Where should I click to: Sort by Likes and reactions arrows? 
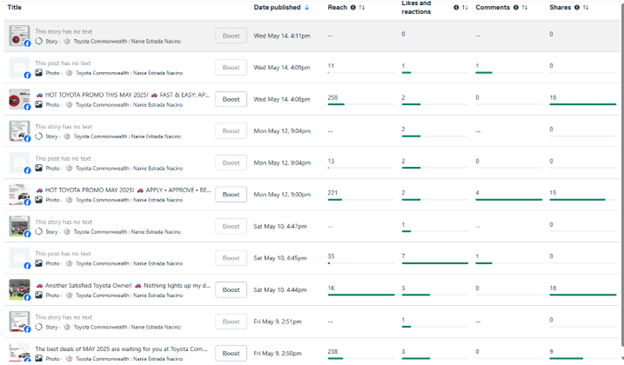click(464, 8)
